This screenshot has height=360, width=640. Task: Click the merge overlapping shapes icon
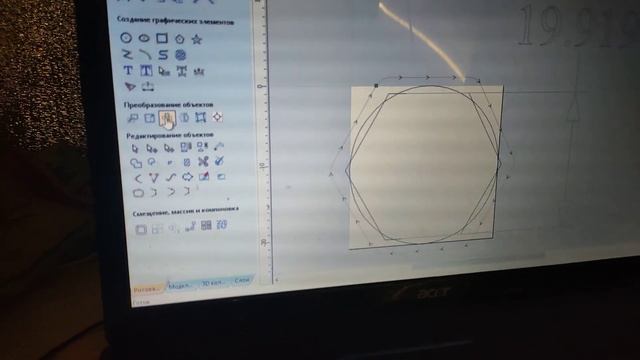pos(136,163)
